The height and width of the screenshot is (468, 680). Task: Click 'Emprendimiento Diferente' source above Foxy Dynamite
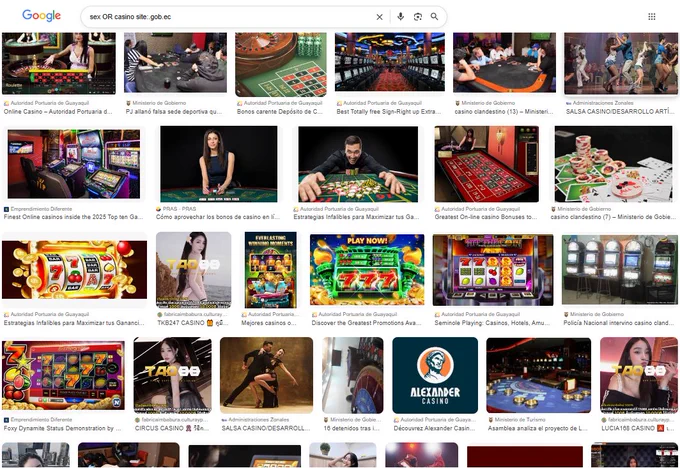coord(41,420)
